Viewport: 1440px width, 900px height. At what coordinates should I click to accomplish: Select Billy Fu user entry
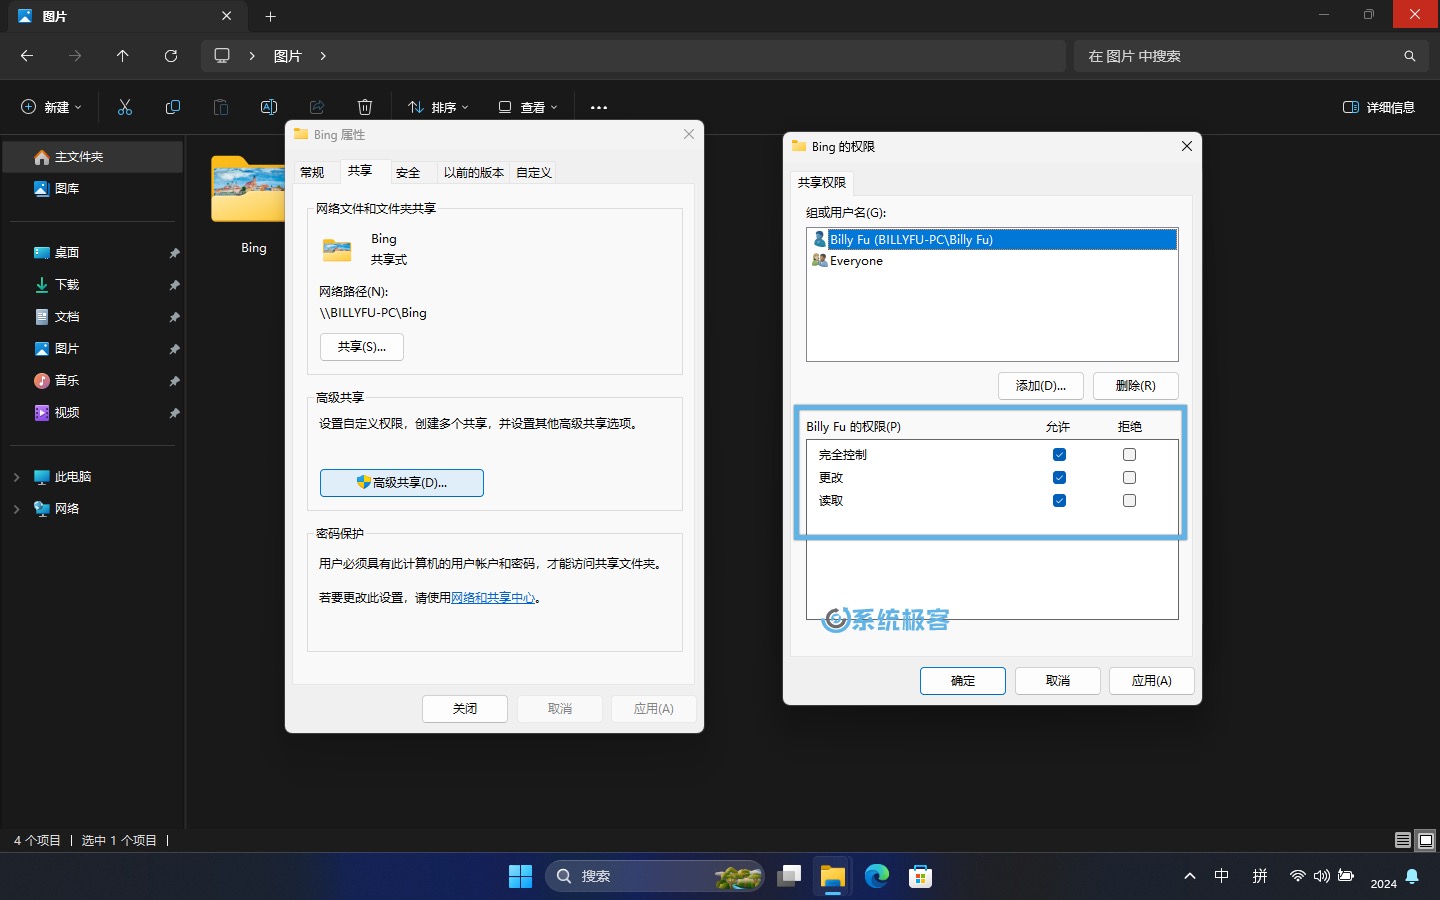992,240
